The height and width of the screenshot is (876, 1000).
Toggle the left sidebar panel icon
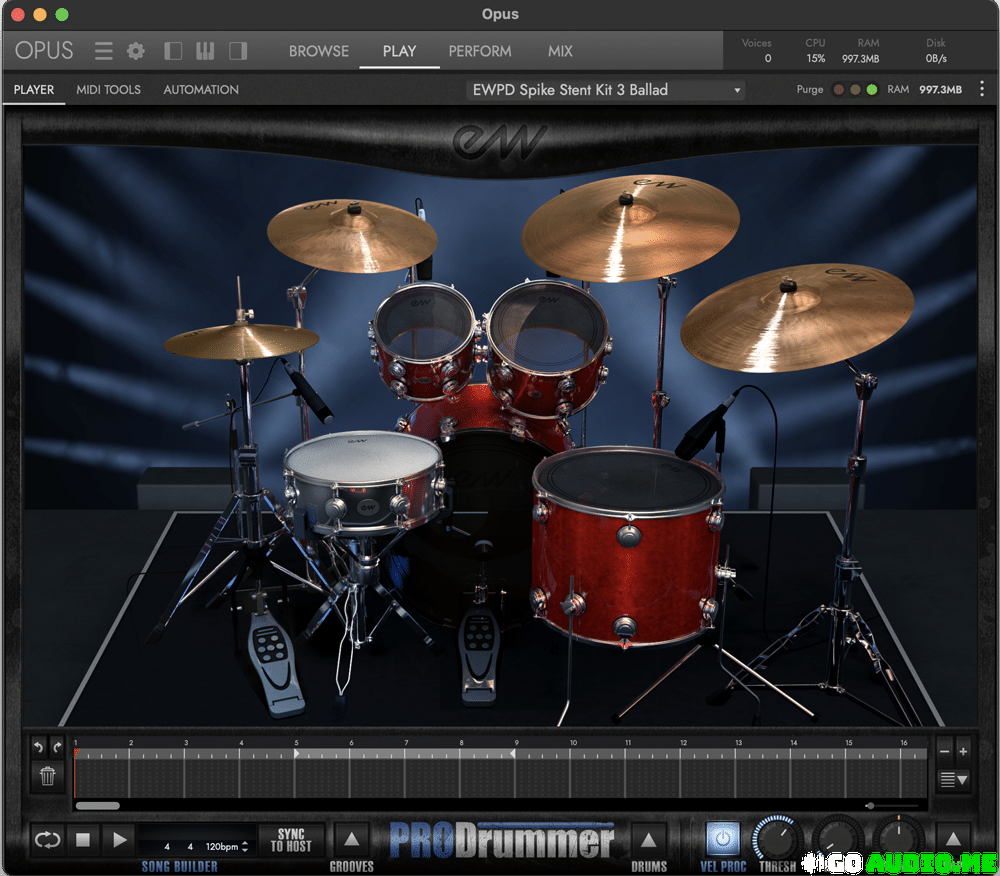coord(173,51)
